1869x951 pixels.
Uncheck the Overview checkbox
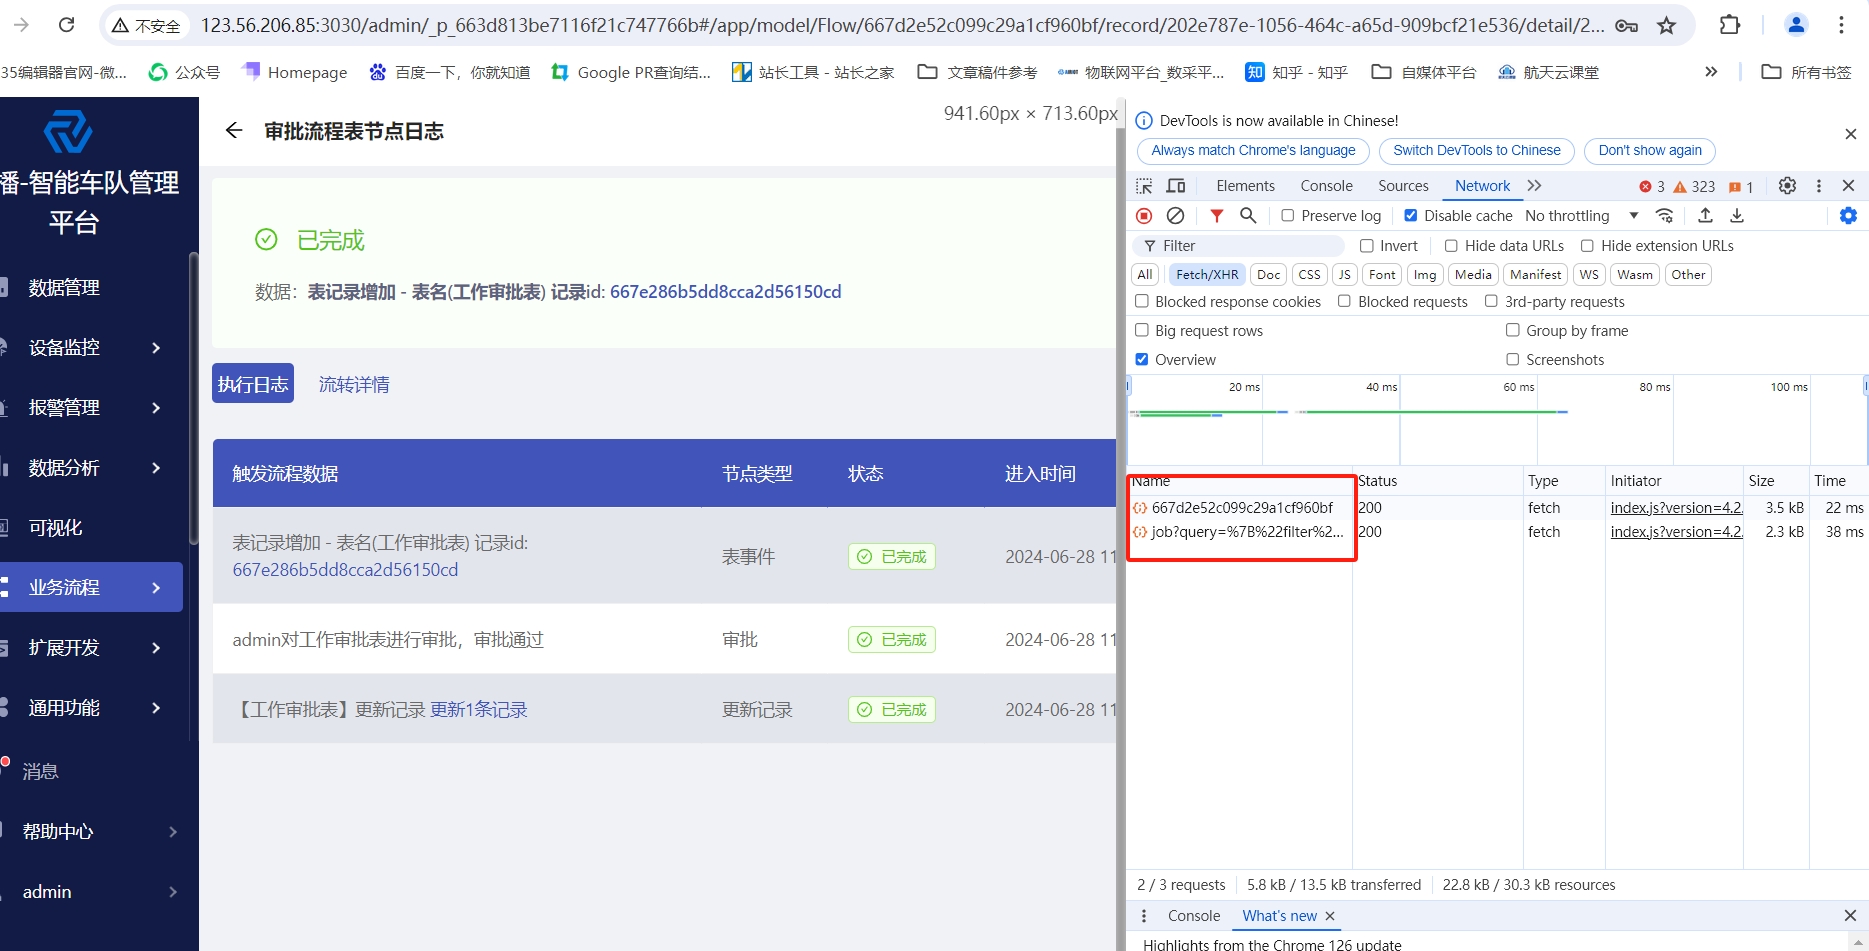[x=1142, y=359]
